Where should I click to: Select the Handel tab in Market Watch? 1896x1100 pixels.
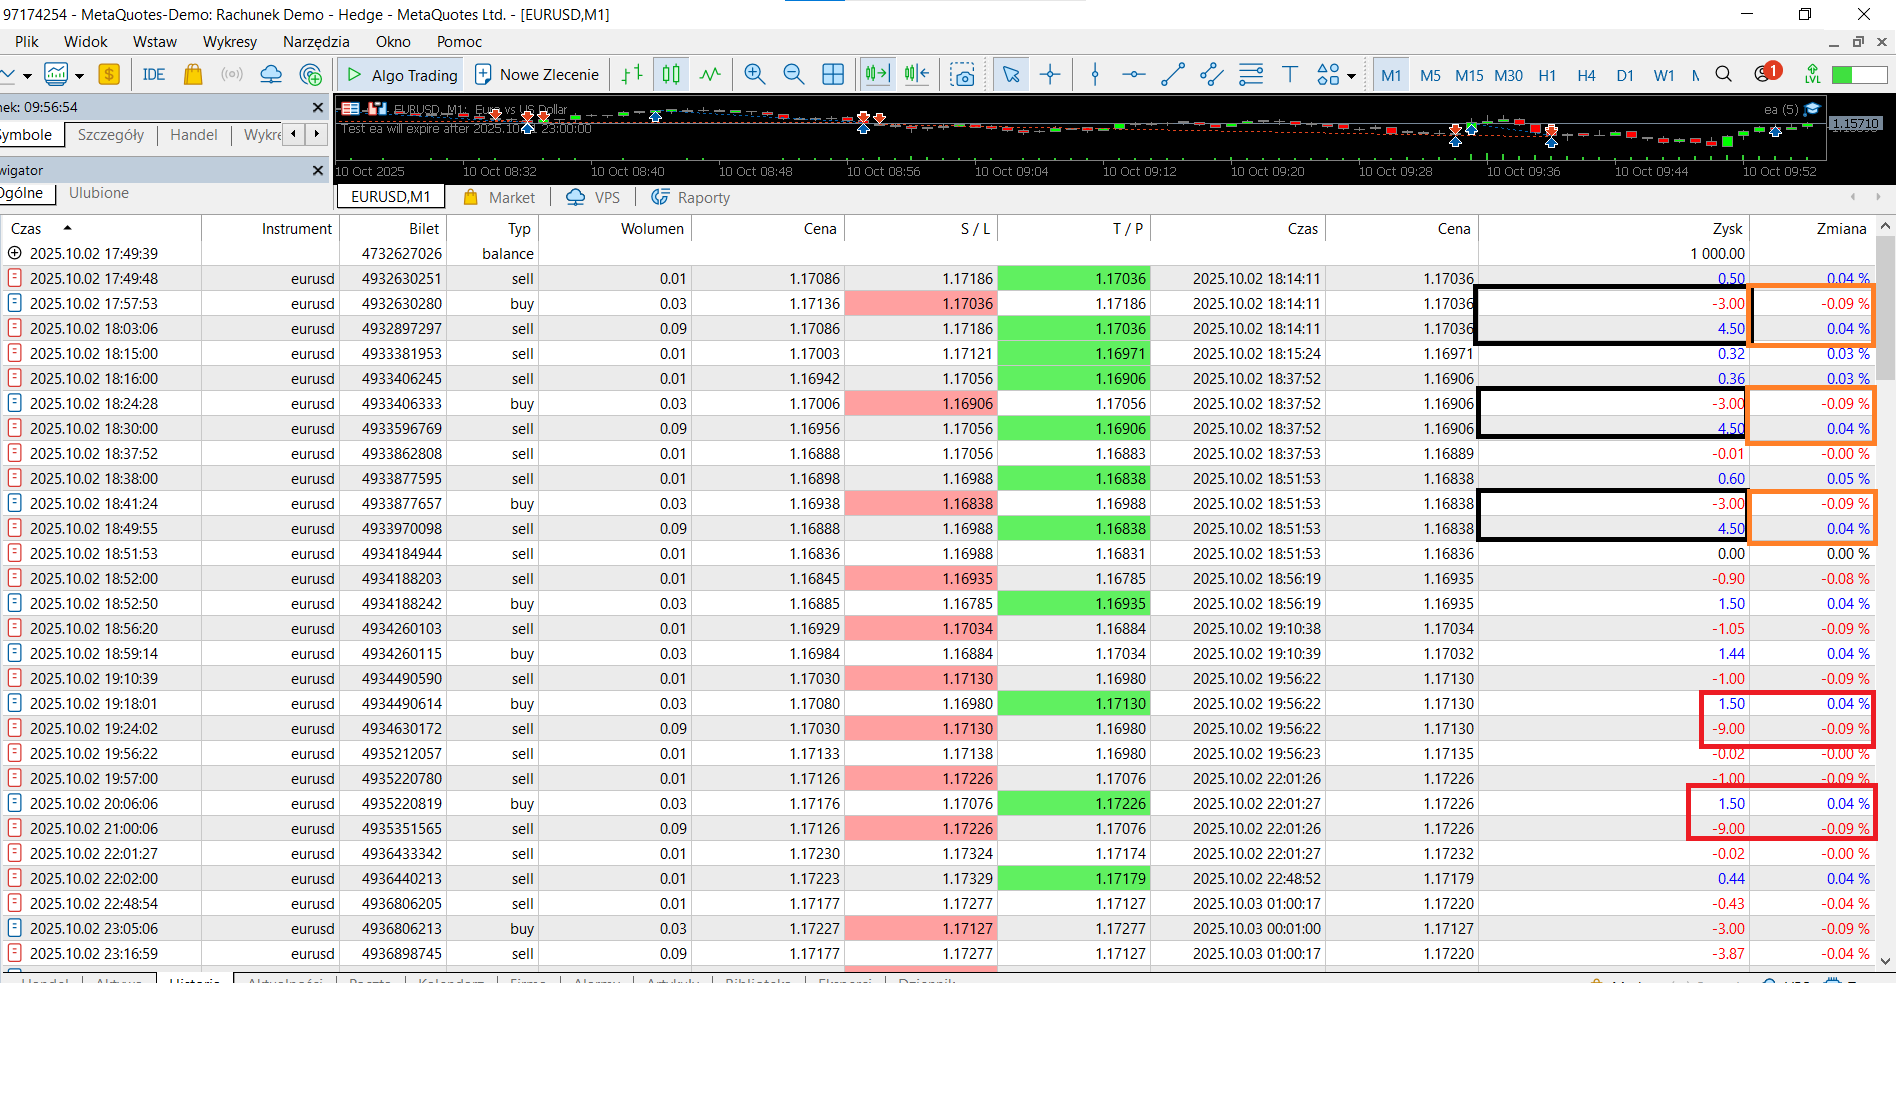pos(194,135)
